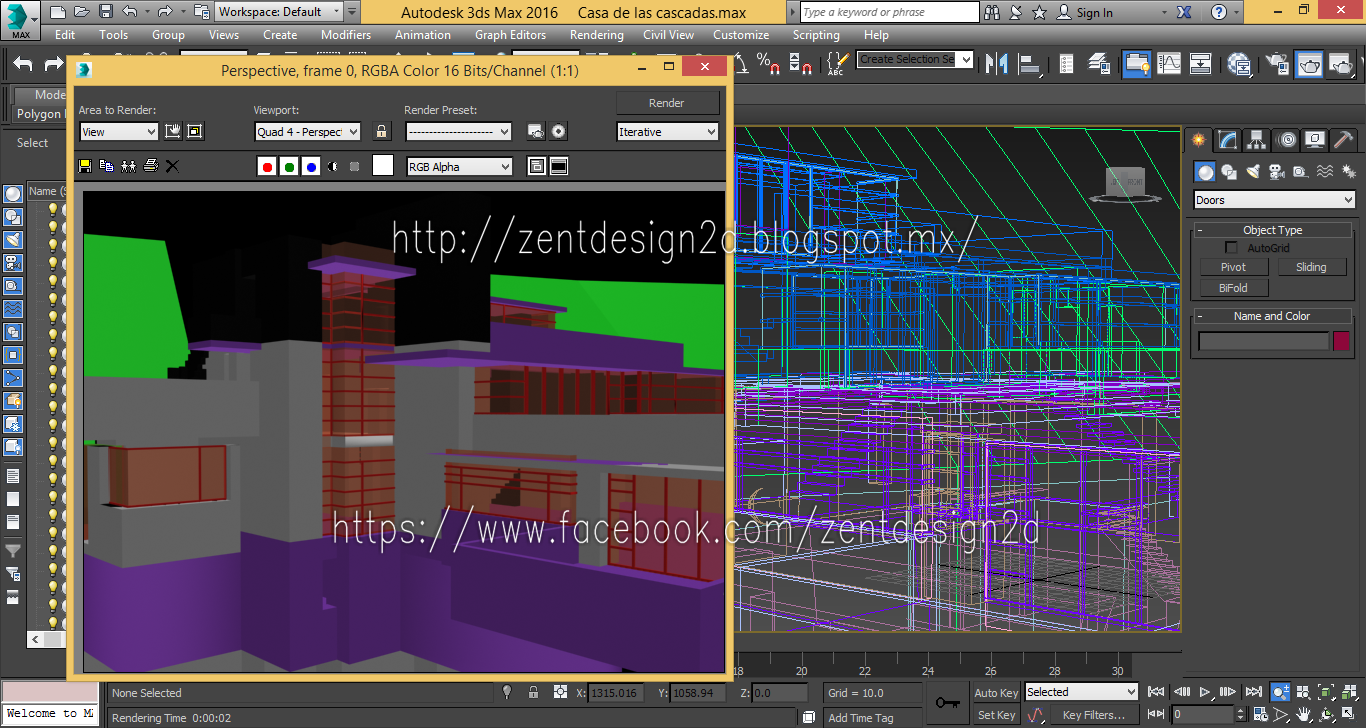Open the Rendering menu
1366x728 pixels.
[x=597, y=34]
